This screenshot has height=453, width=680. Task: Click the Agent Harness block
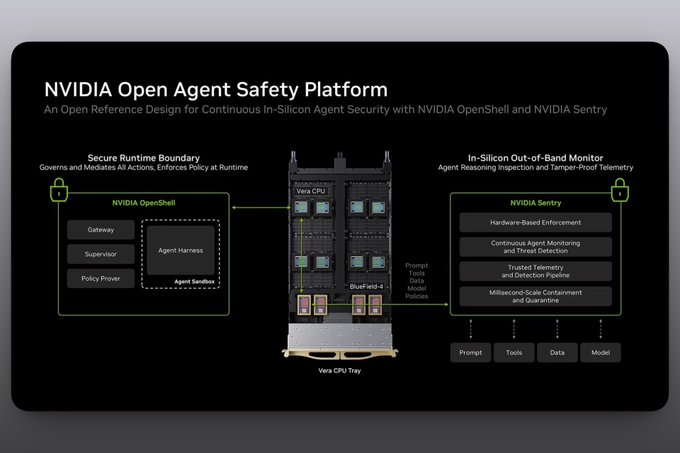point(180,250)
